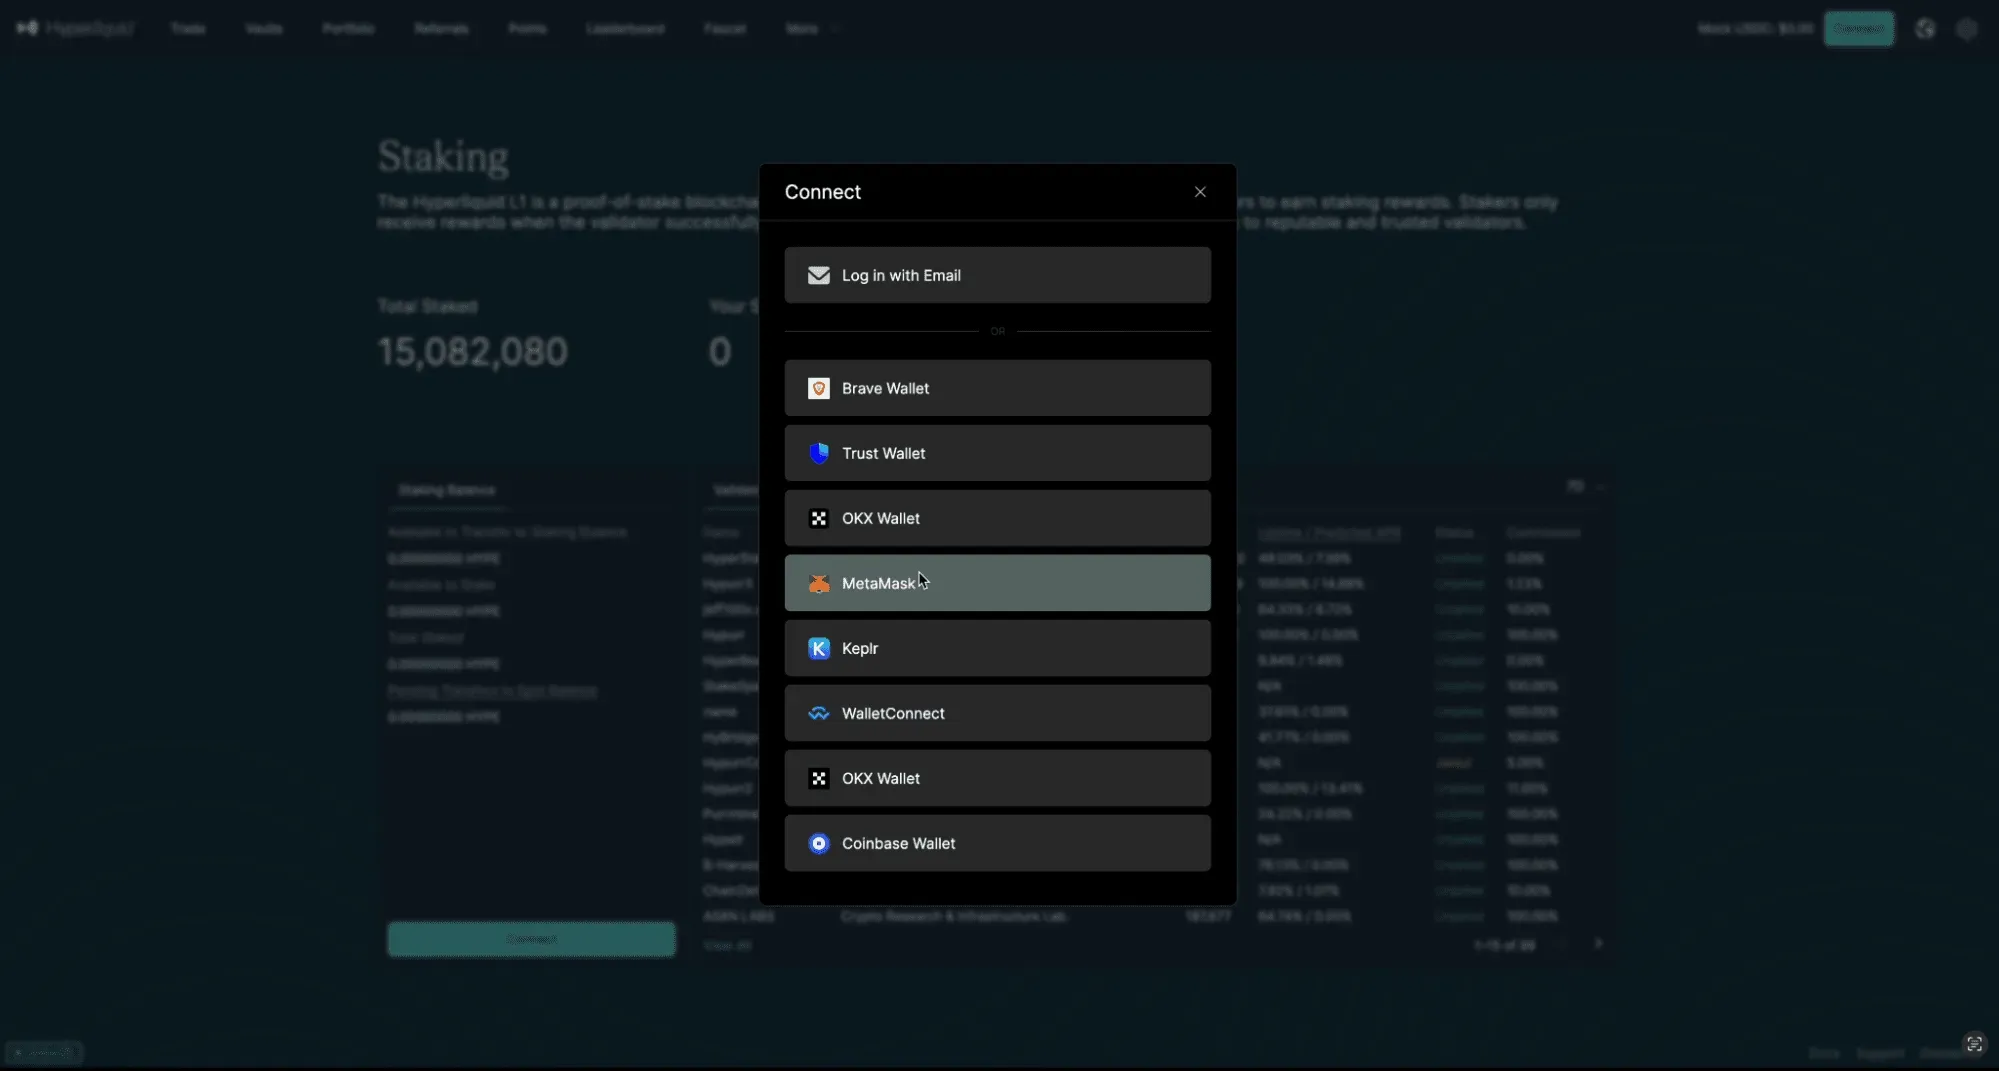Click the green Connect button in the header
The height and width of the screenshot is (1071, 1999).
(1858, 29)
